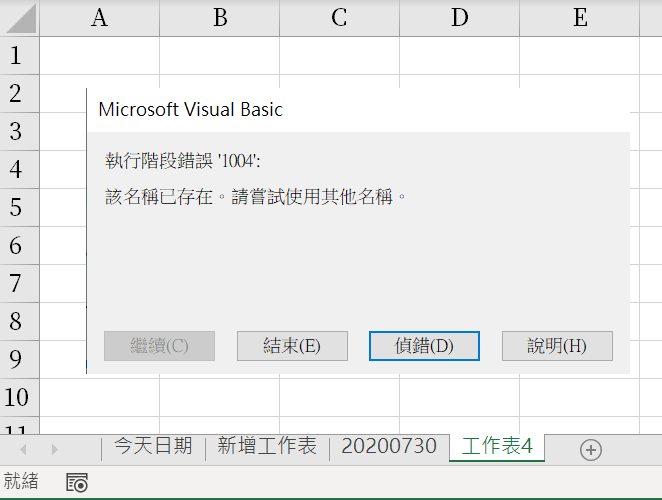Switch to the 新增工作表 sheet tab
Image resolution: width=662 pixels, height=500 pixels.
267,446
